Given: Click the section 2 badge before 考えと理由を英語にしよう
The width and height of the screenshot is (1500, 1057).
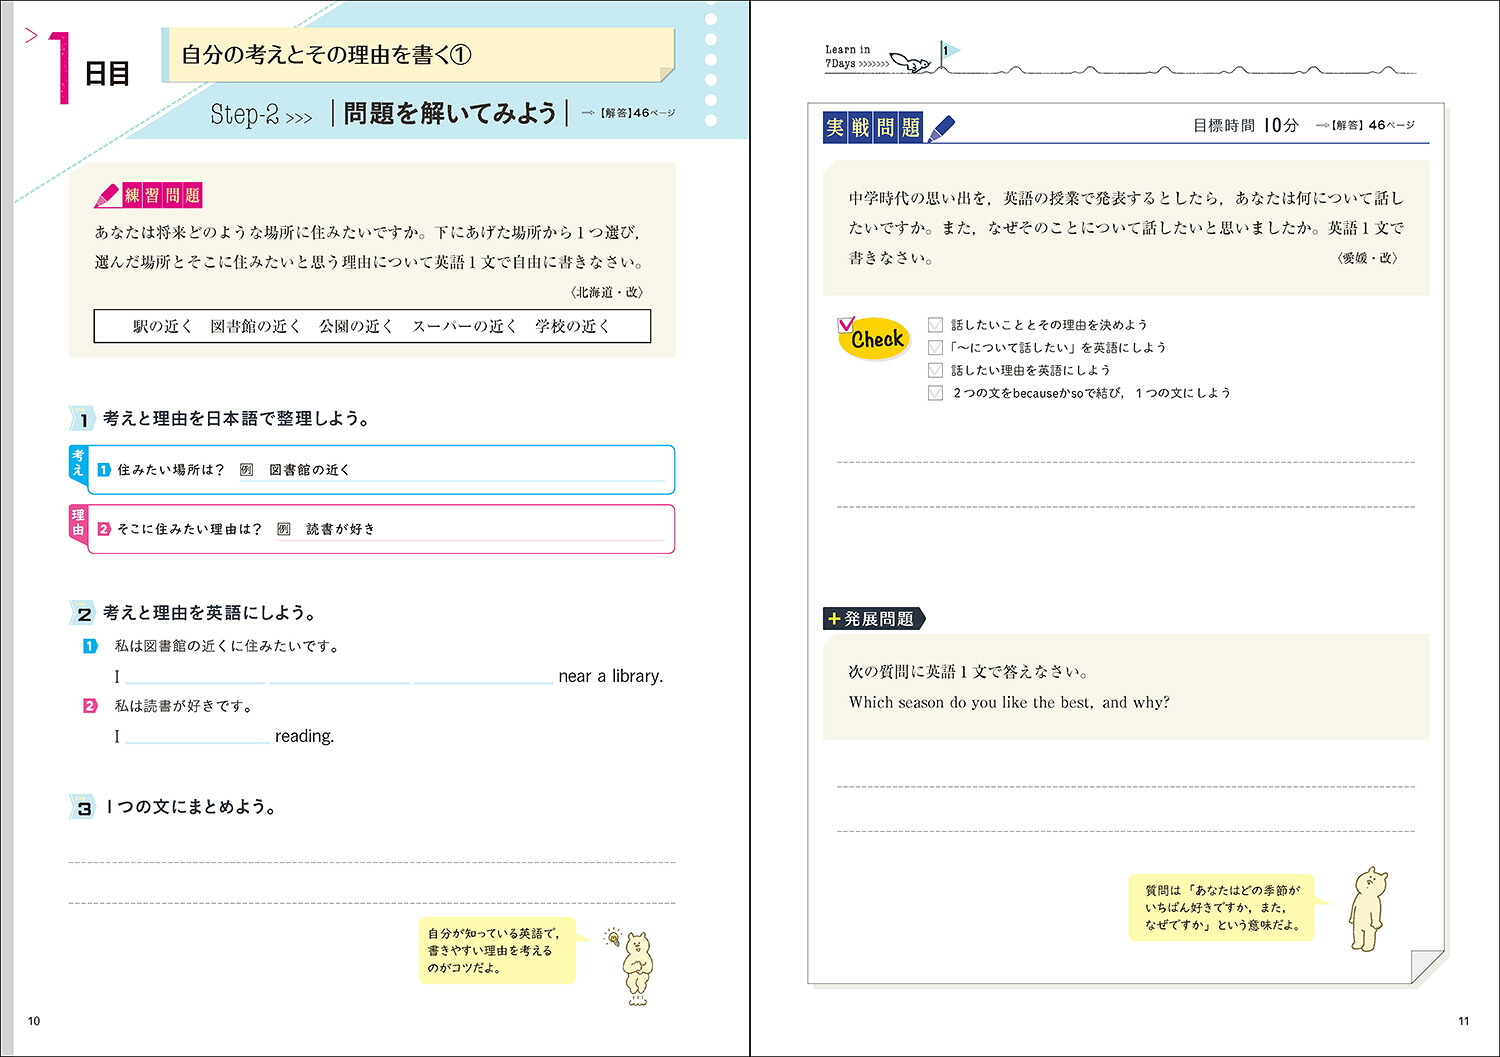Looking at the screenshot, I should (x=83, y=614).
